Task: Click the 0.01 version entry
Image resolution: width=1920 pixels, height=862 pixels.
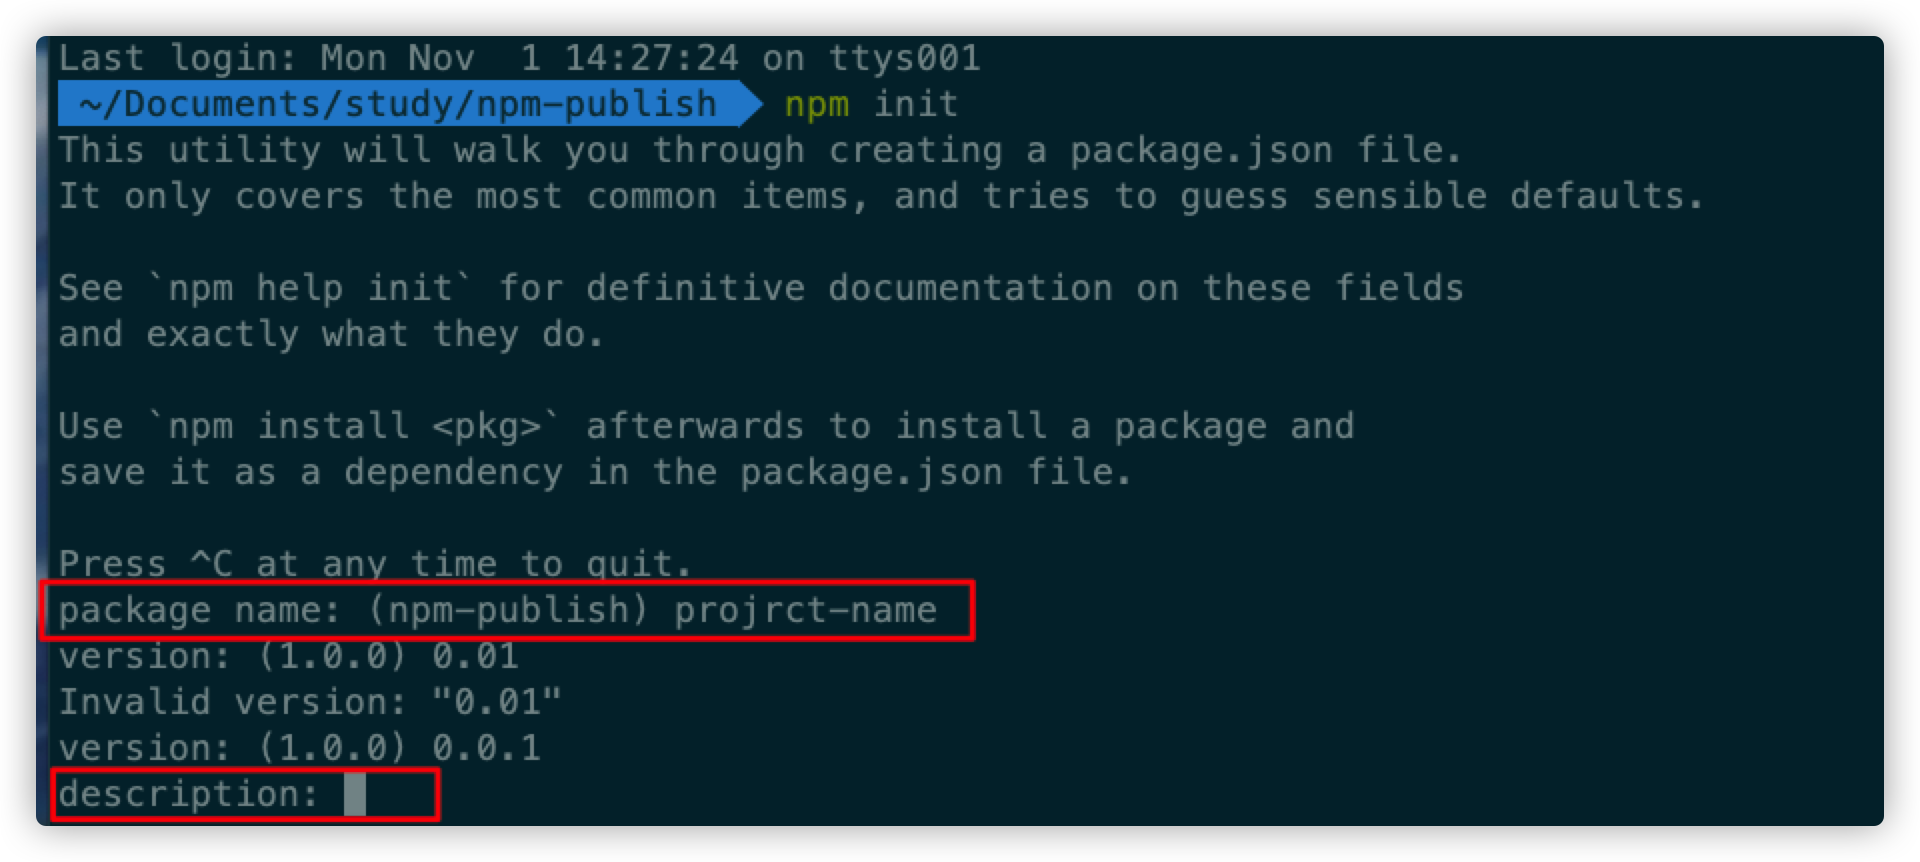Action: coord(476,656)
